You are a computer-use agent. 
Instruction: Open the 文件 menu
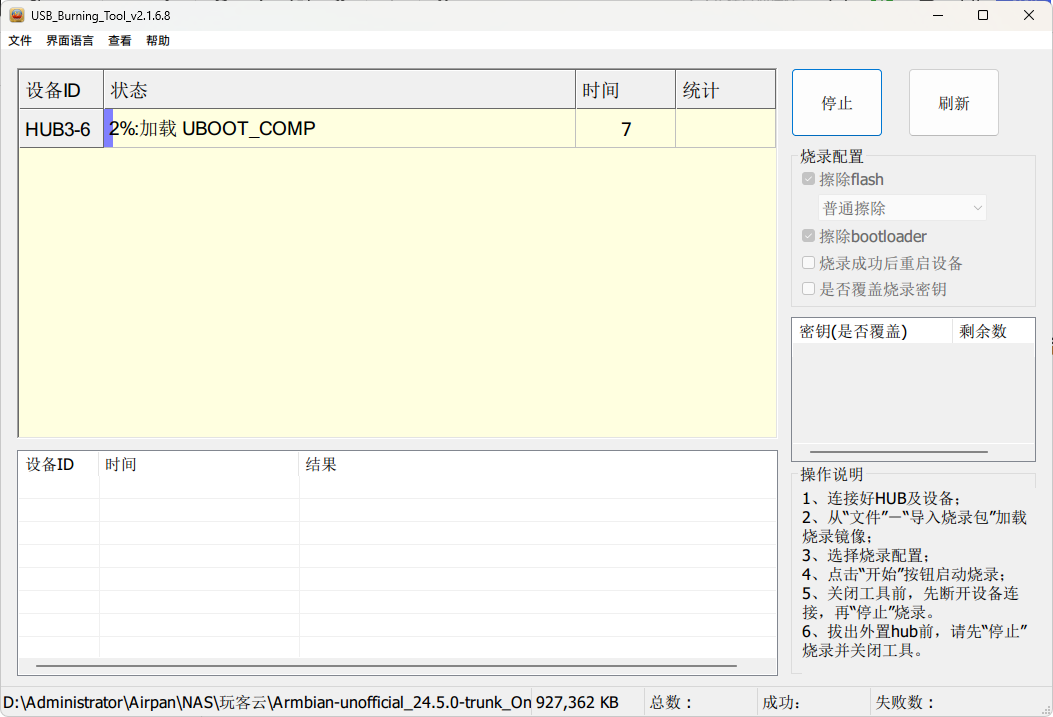20,41
